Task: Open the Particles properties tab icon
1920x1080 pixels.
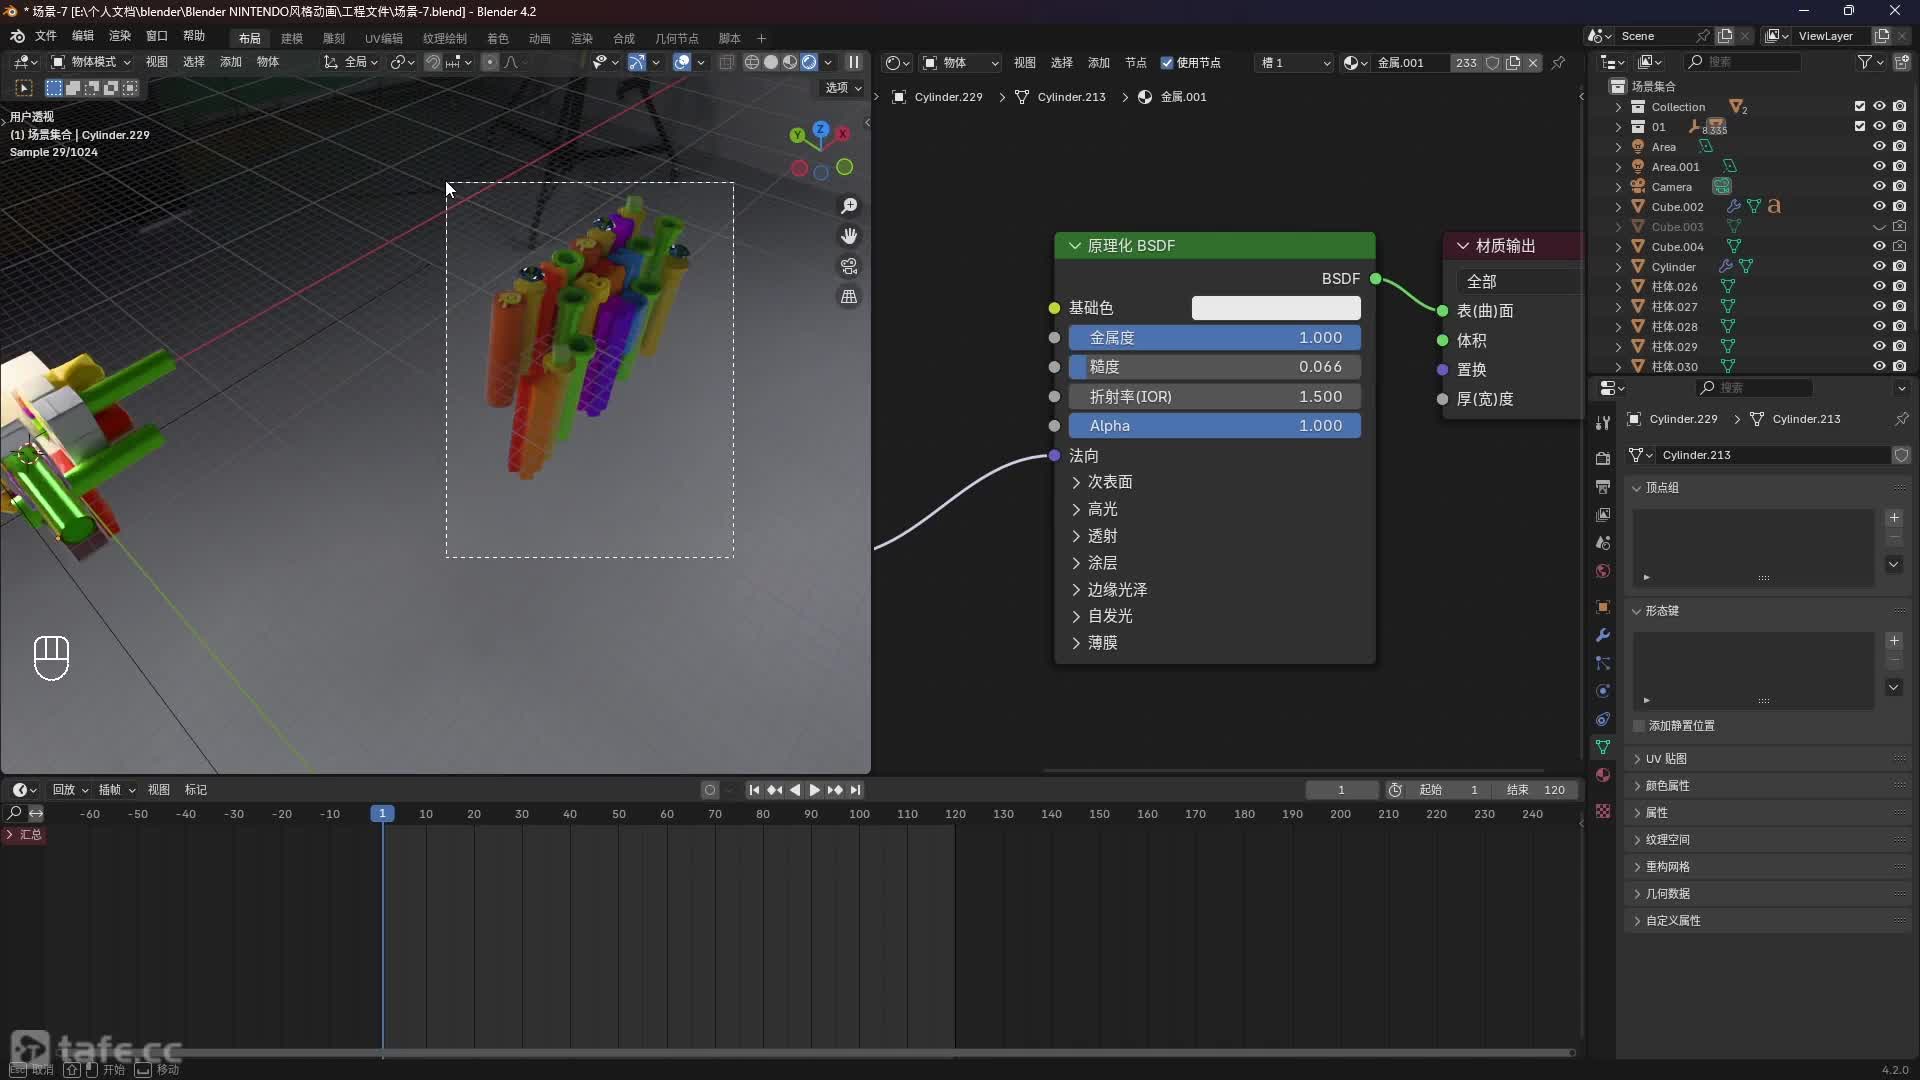Action: pyautogui.click(x=1603, y=663)
